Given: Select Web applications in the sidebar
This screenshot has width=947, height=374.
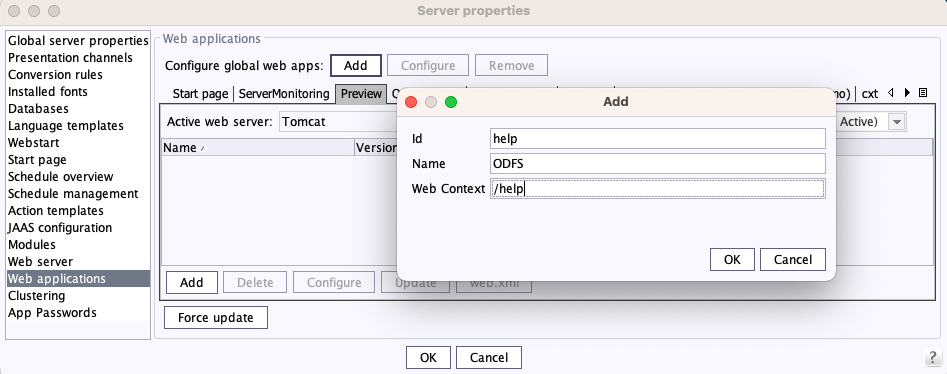Looking at the screenshot, I should [x=78, y=279].
